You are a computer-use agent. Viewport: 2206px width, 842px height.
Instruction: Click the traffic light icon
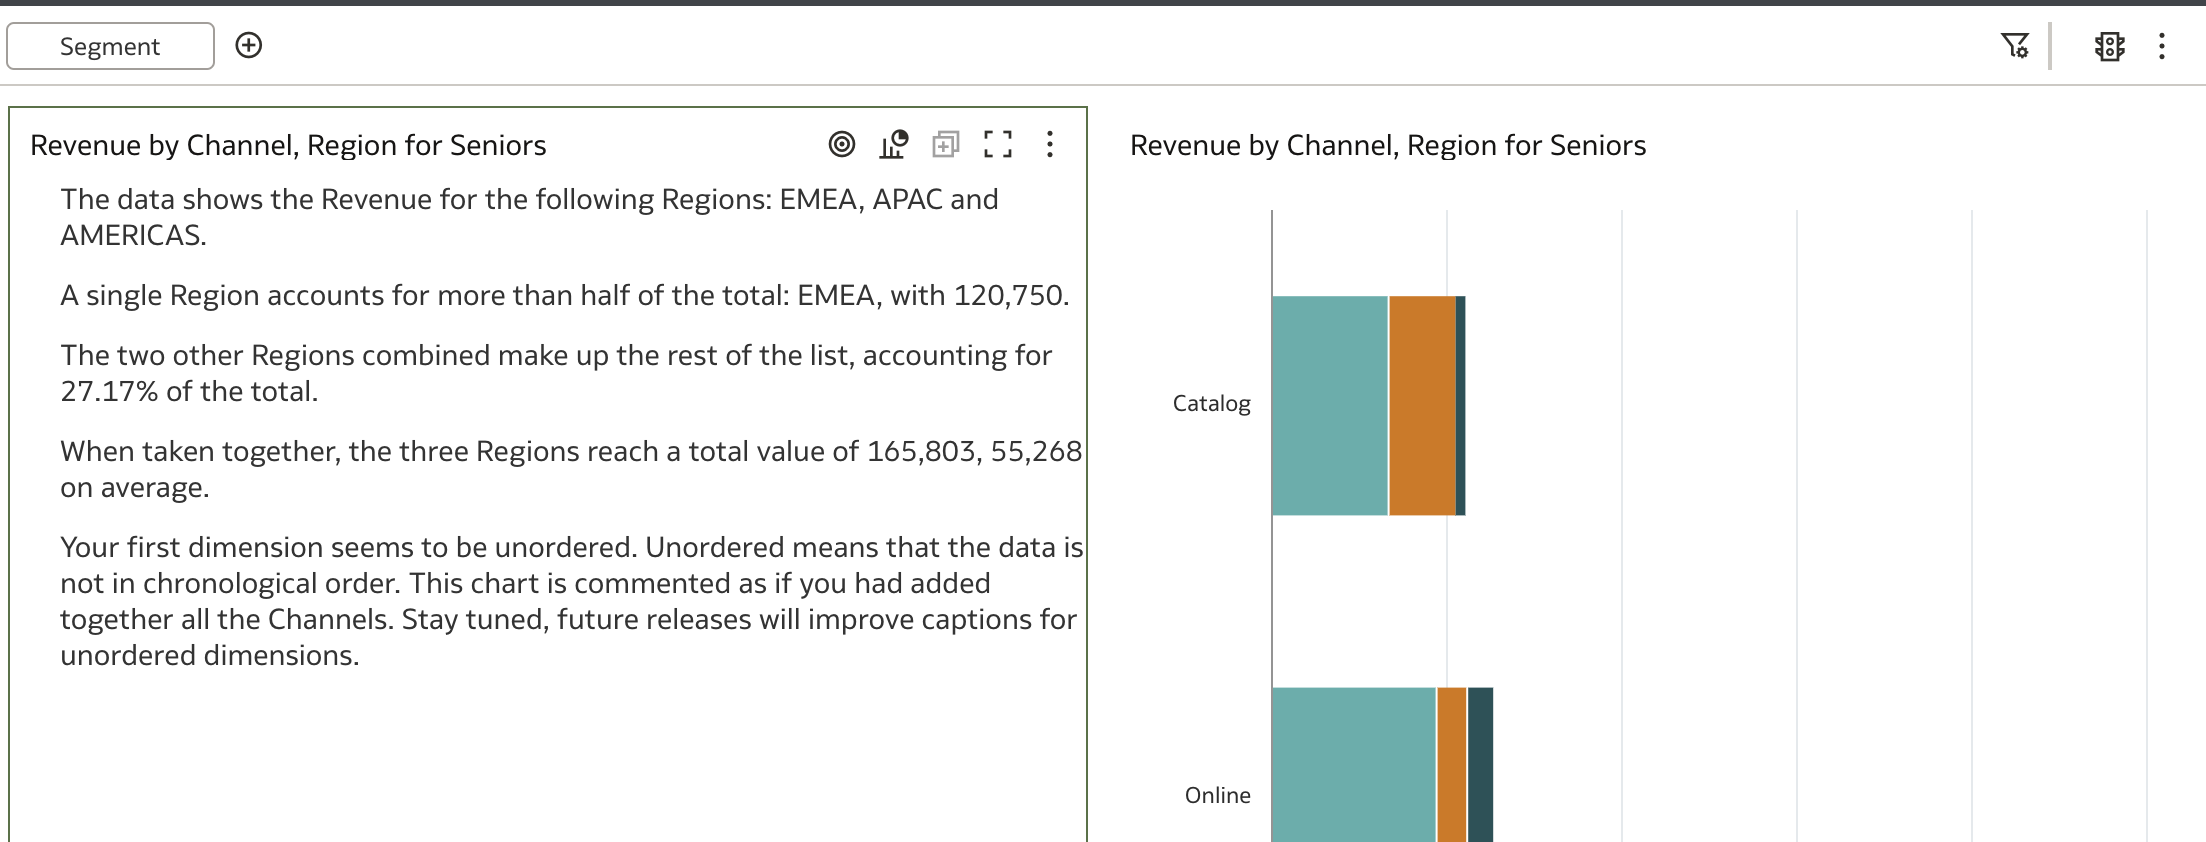(x=2109, y=47)
